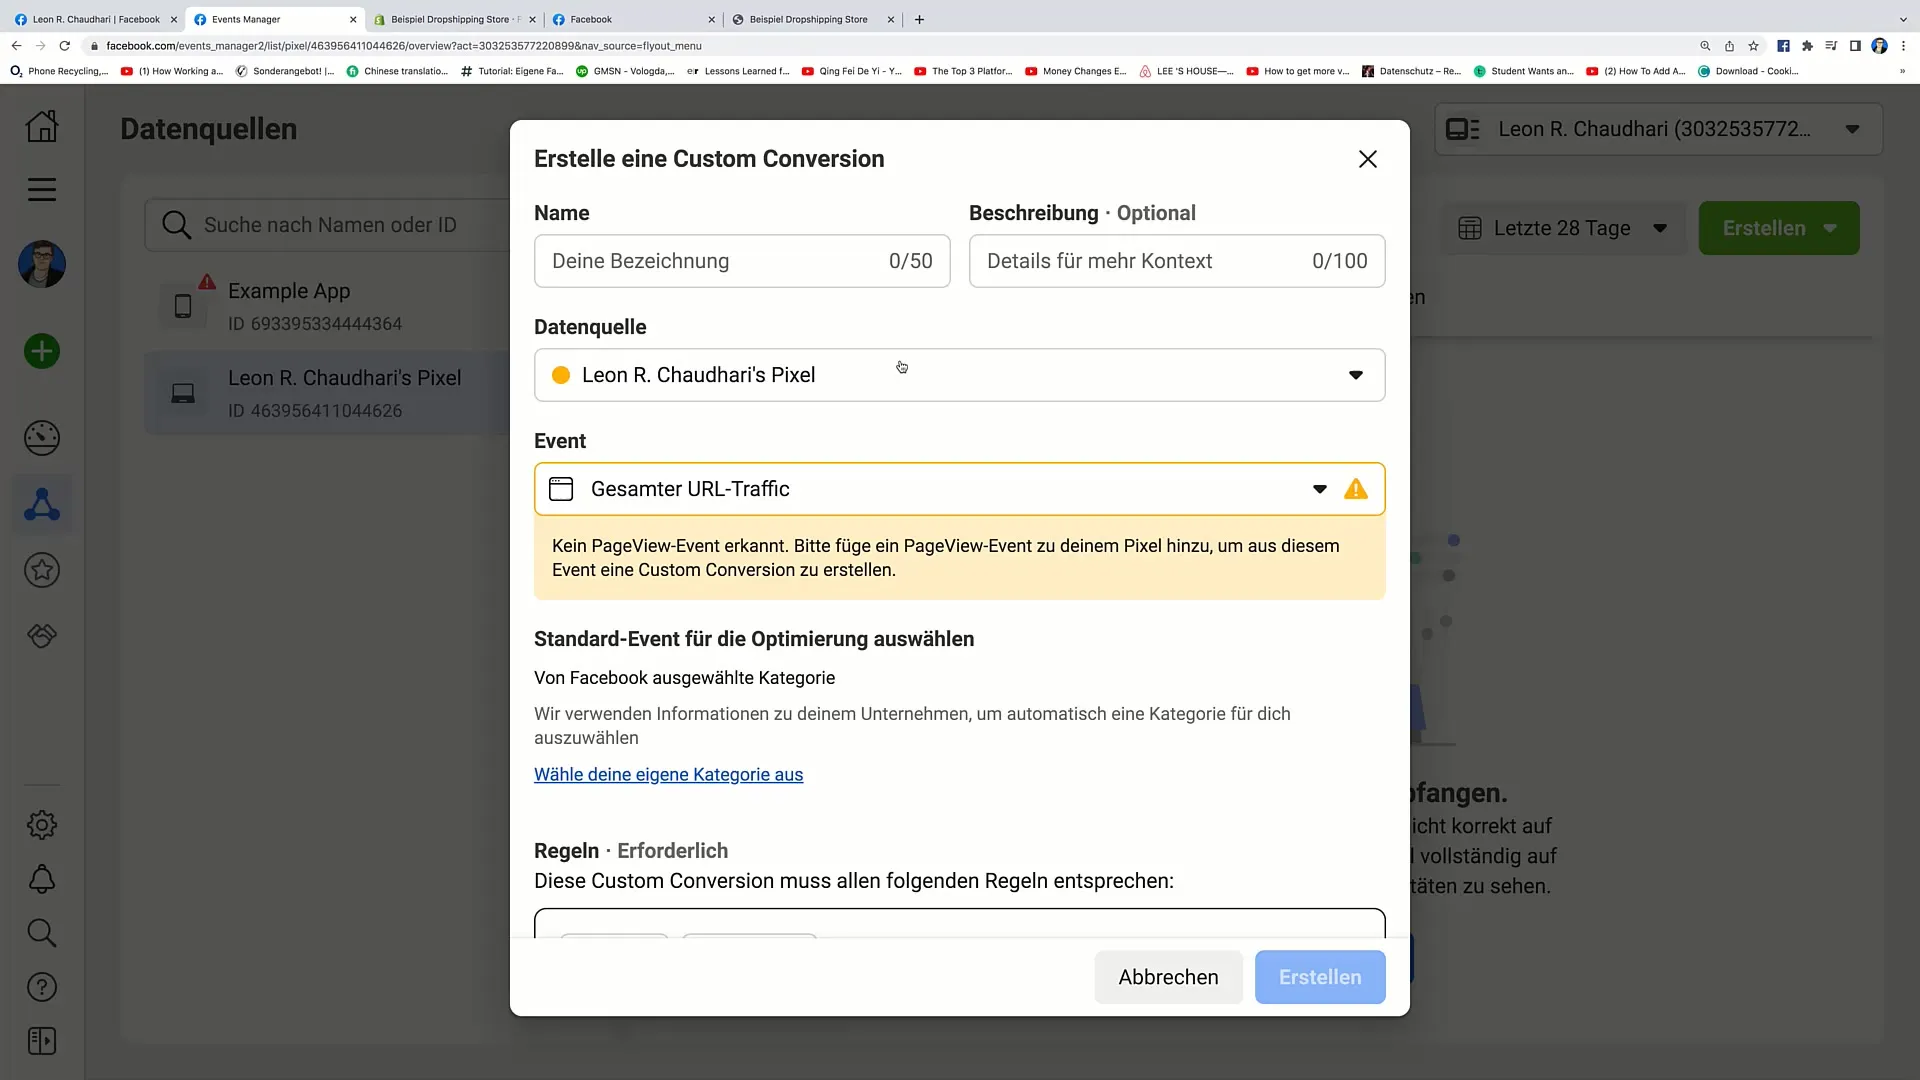1920x1080 pixels.
Task: Open a new browser tab
Action: (920, 19)
